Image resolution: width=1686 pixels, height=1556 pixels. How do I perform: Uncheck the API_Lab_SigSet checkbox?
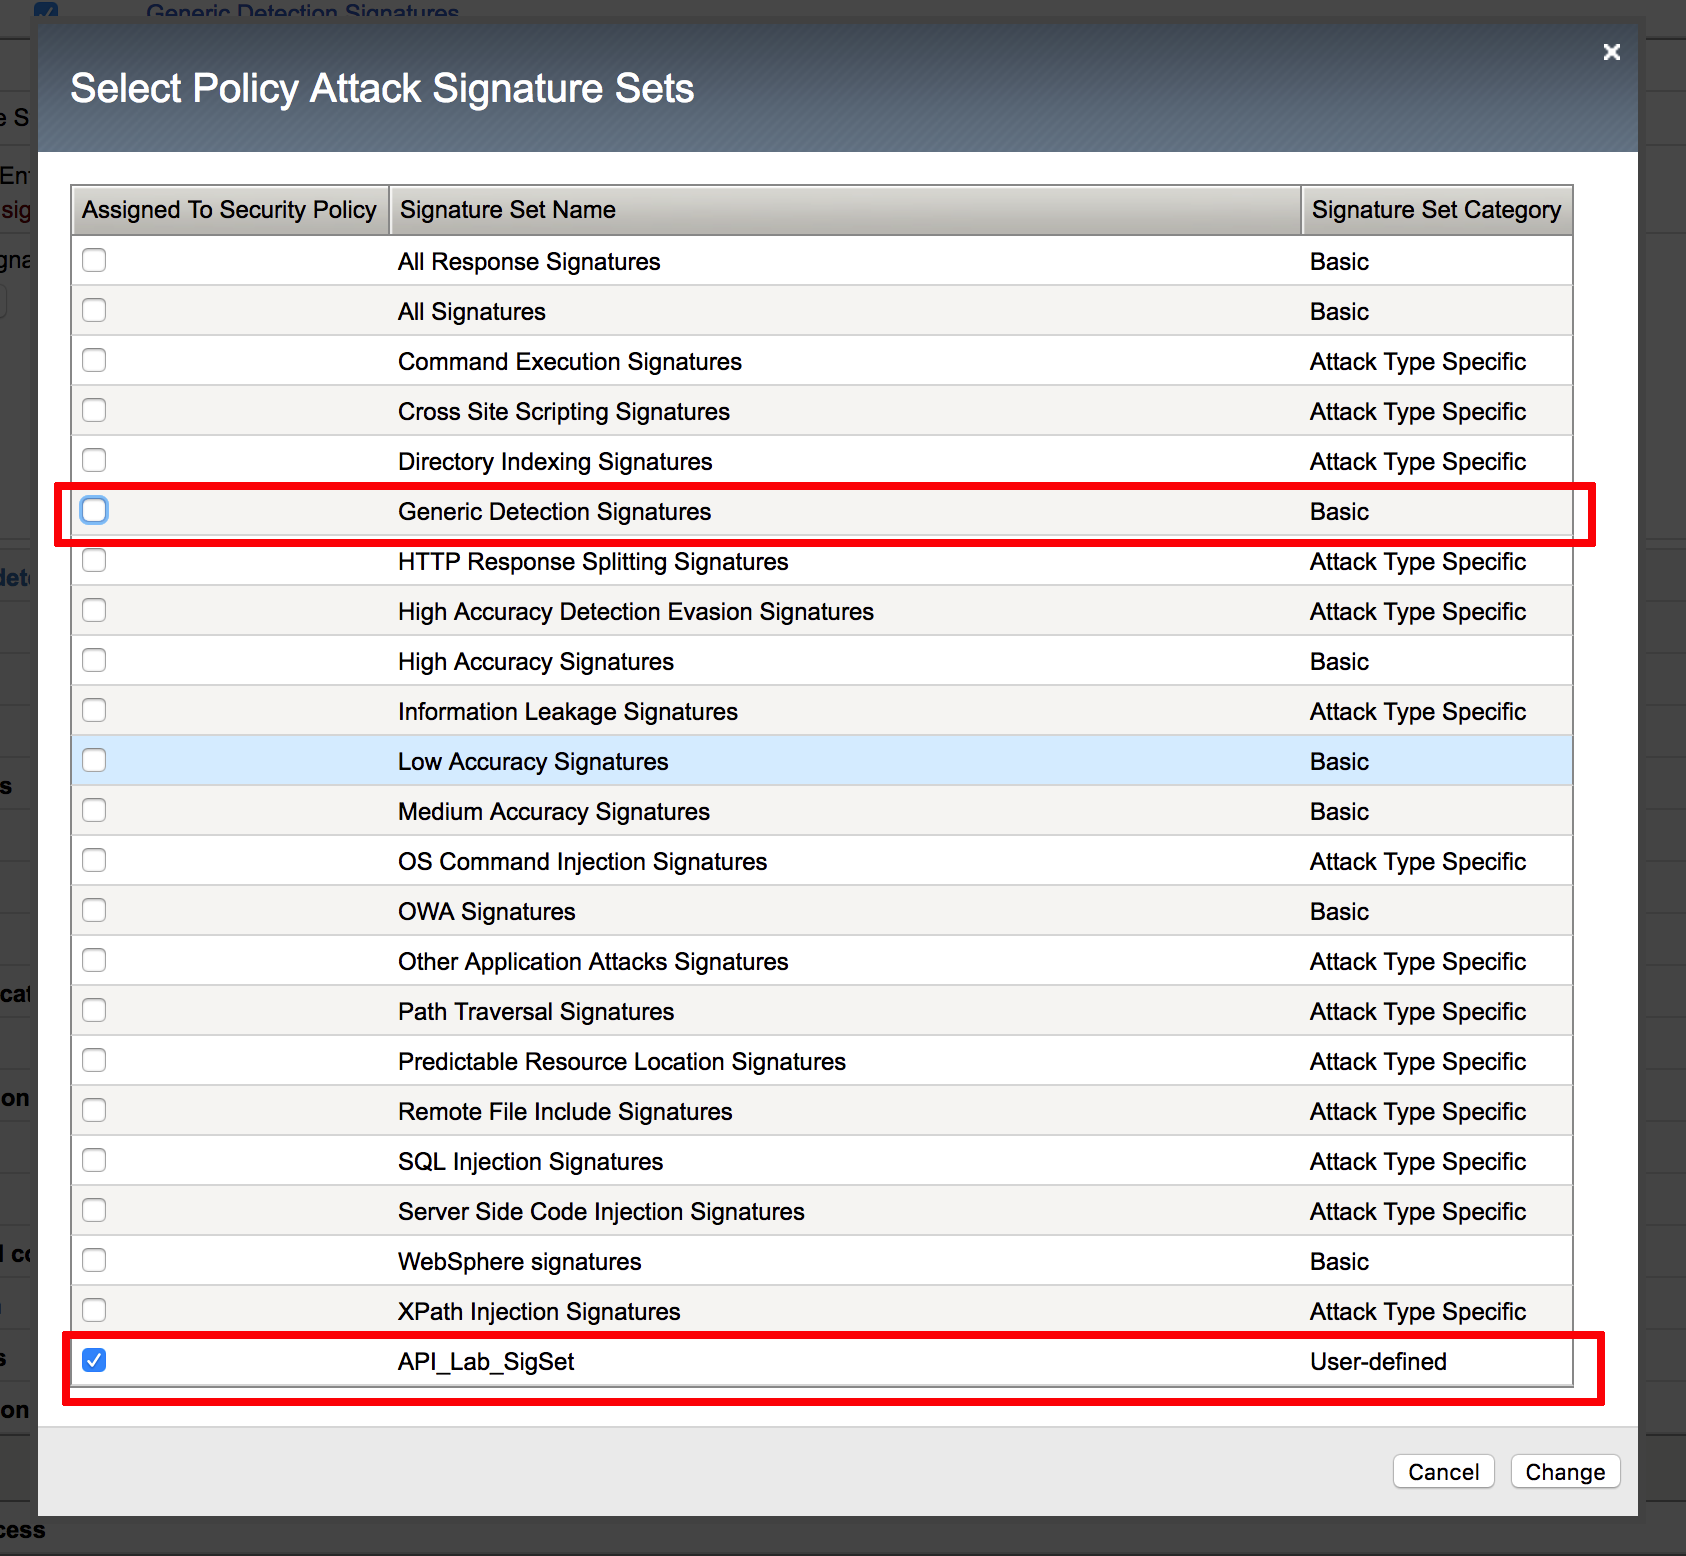click(x=94, y=1360)
